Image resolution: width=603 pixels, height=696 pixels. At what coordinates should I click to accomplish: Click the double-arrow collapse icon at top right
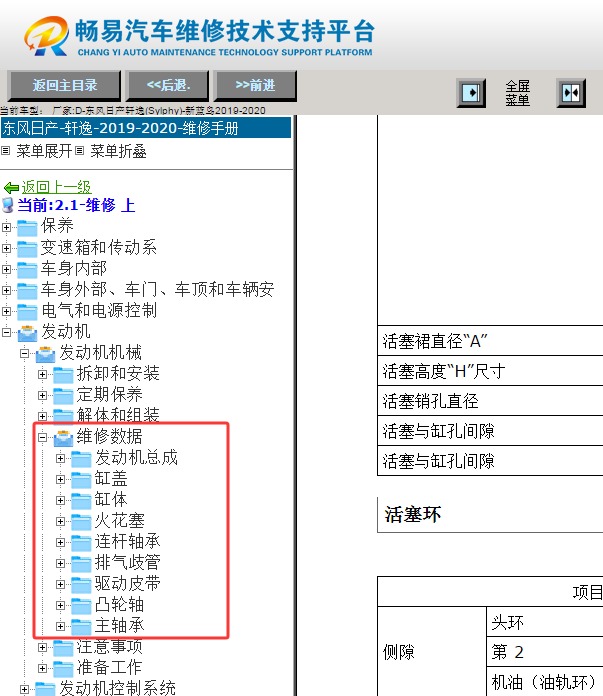[571, 93]
